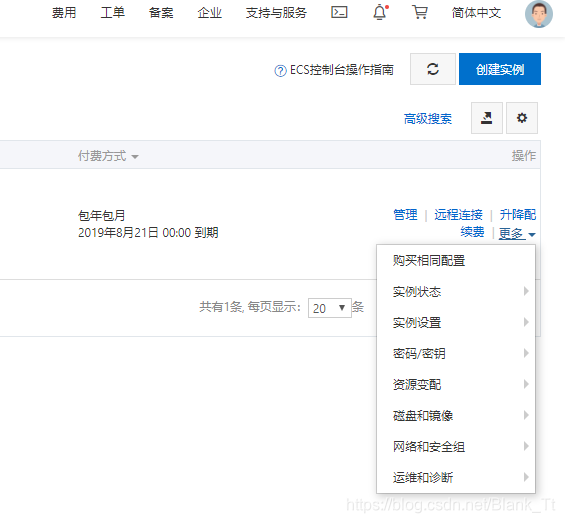Click the 包年包月 billing text

102,216
